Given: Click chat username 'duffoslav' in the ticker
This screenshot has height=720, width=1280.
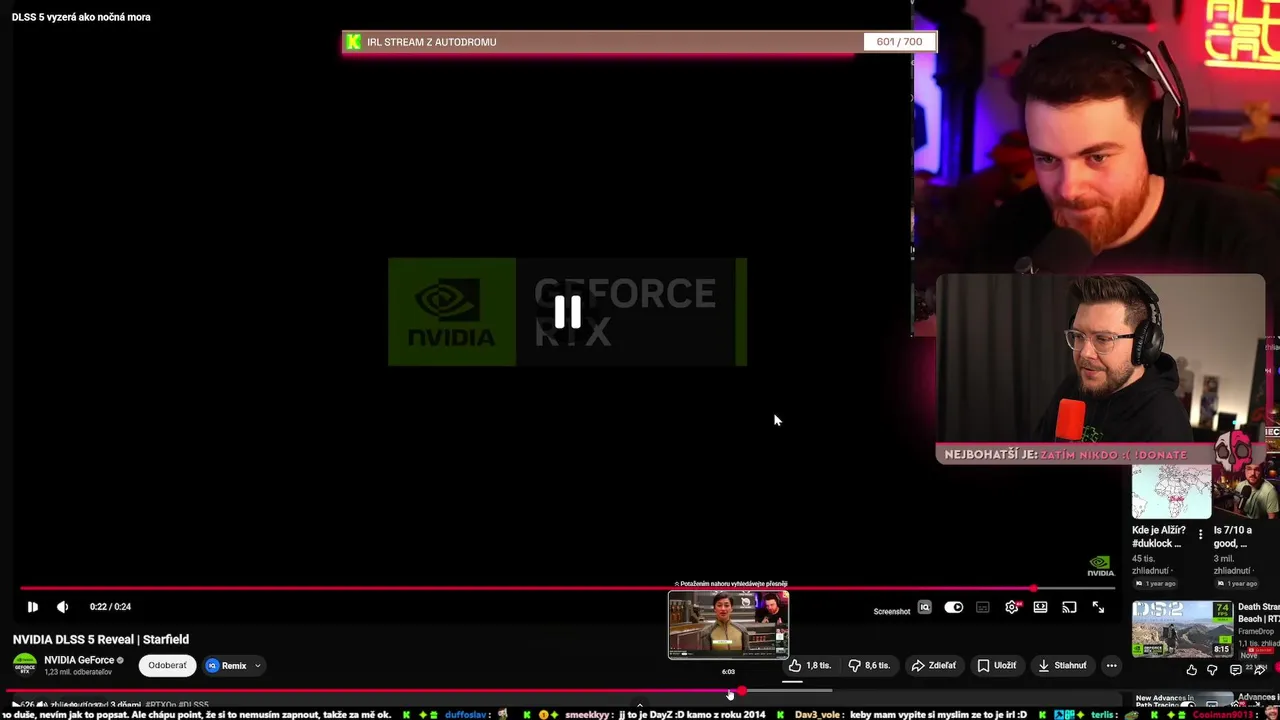Looking at the screenshot, I should point(467,715).
